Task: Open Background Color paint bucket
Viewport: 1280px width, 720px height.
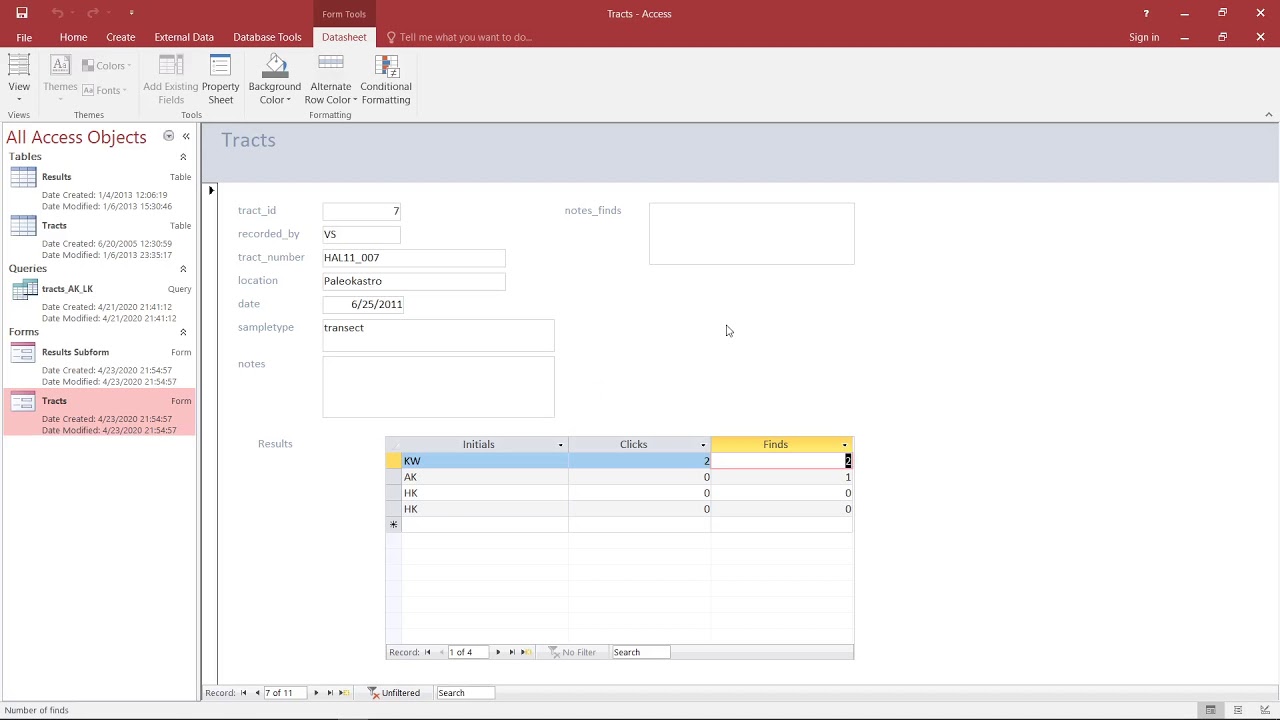Action: 274,80
